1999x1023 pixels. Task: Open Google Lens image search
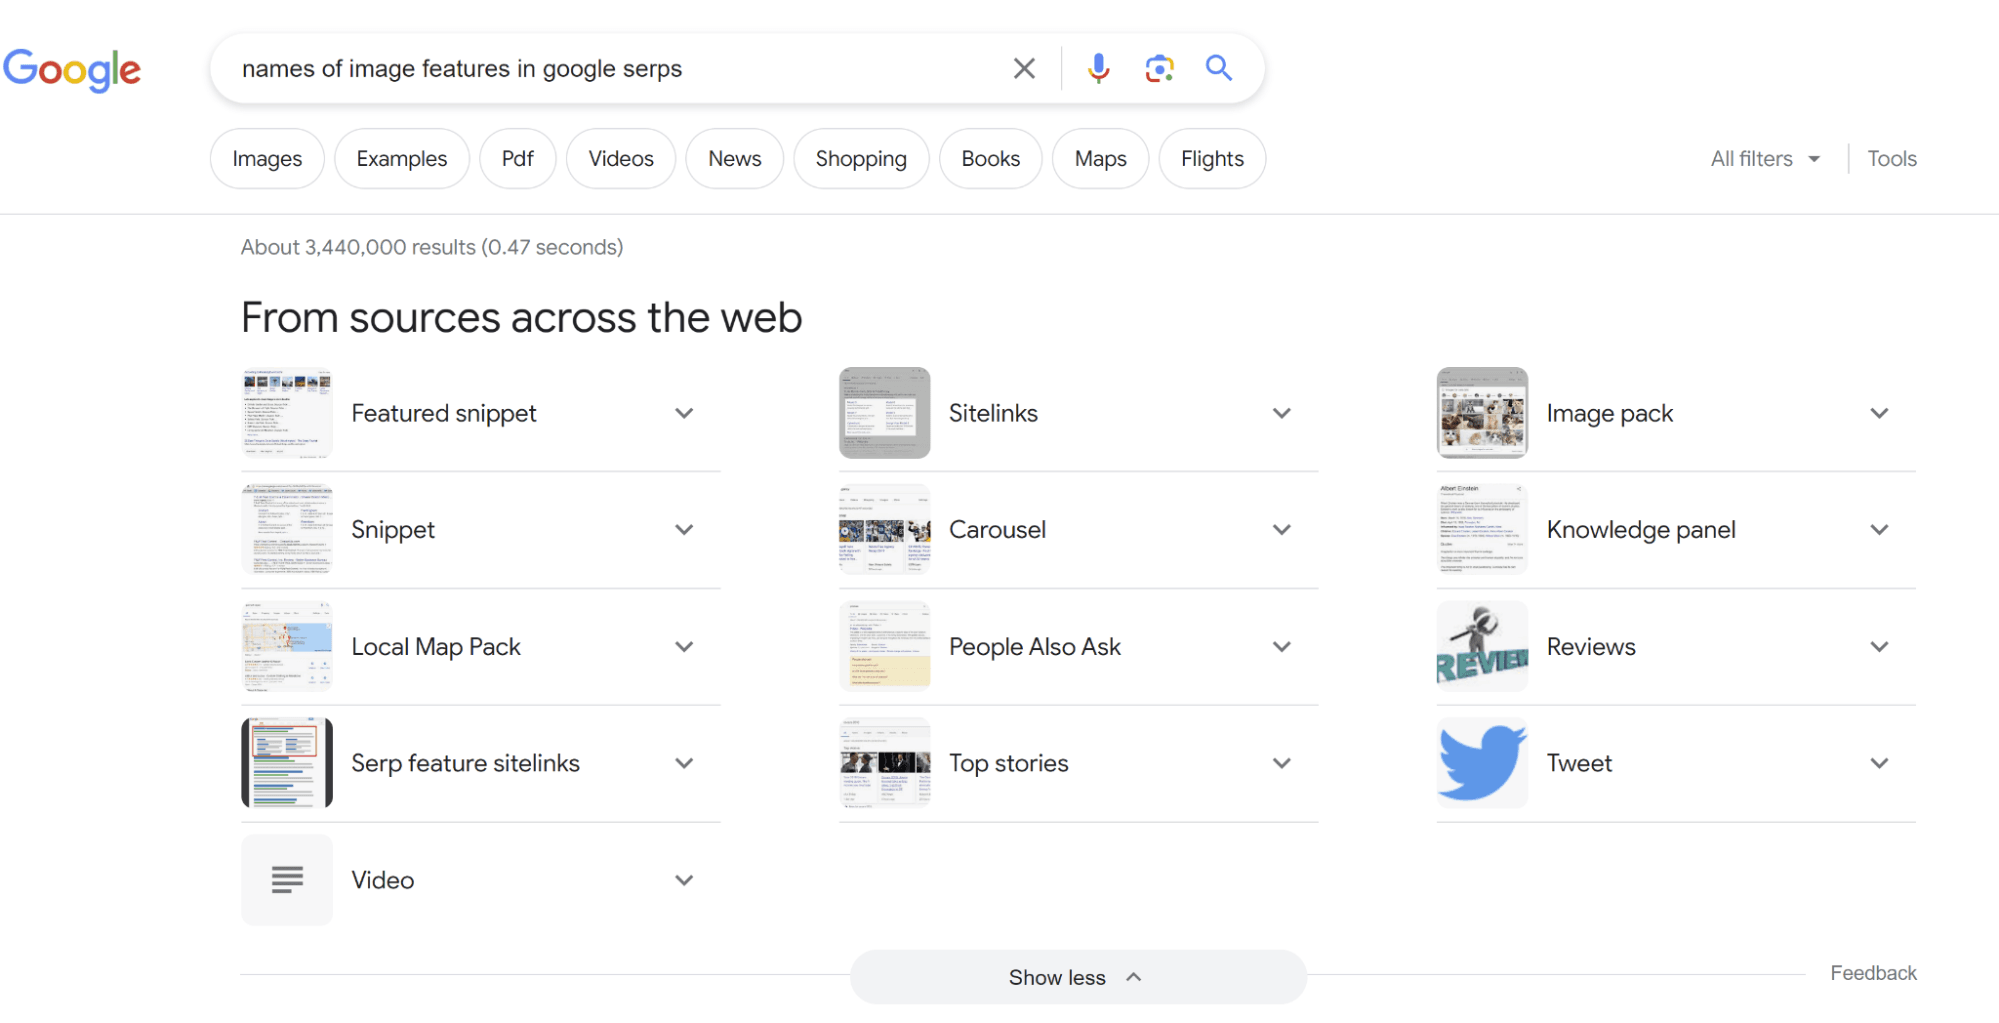[1159, 69]
